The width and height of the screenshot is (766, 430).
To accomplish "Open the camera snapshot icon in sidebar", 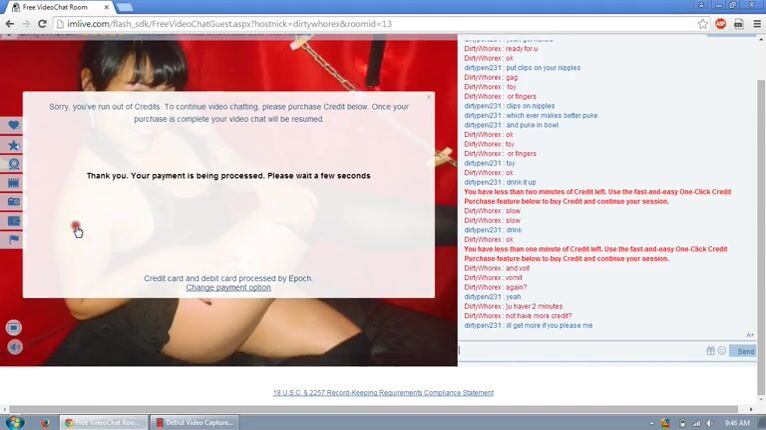I will click(x=14, y=202).
